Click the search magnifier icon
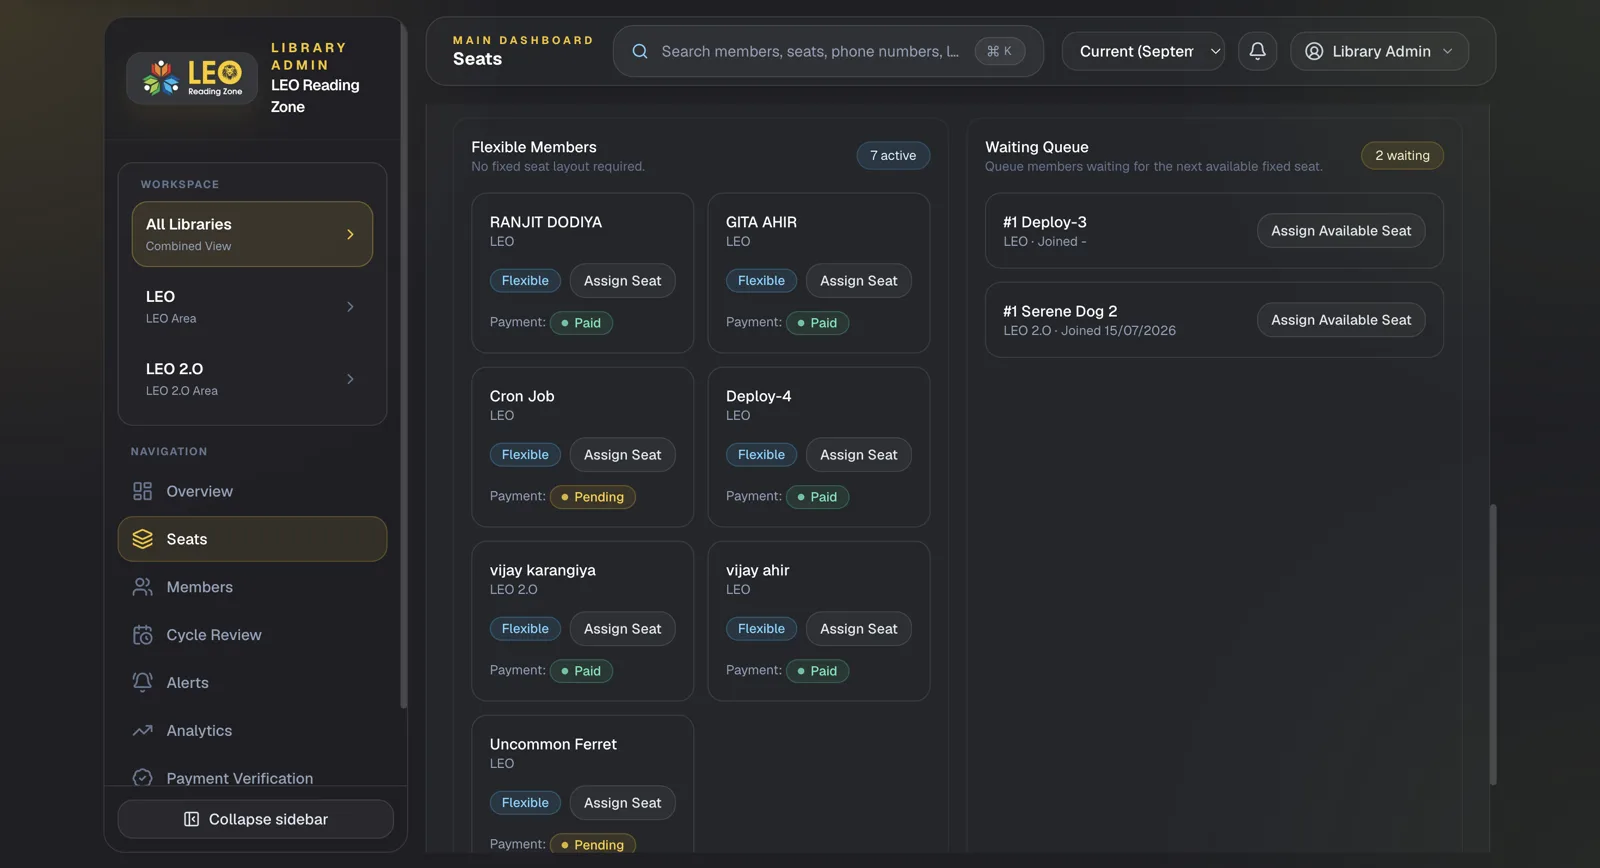The image size is (1600, 868). click(x=640, y=51)
